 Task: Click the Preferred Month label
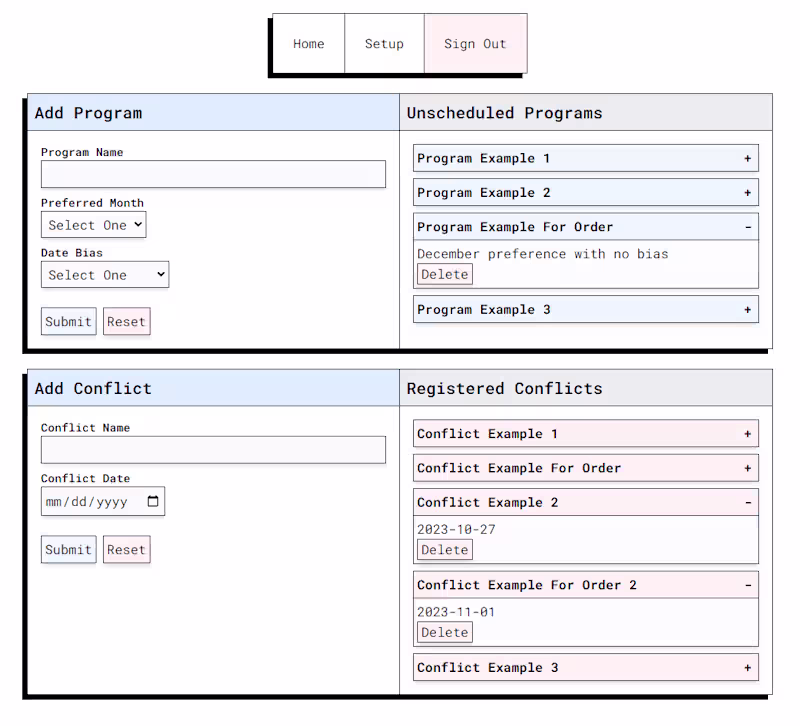[92, 203]
